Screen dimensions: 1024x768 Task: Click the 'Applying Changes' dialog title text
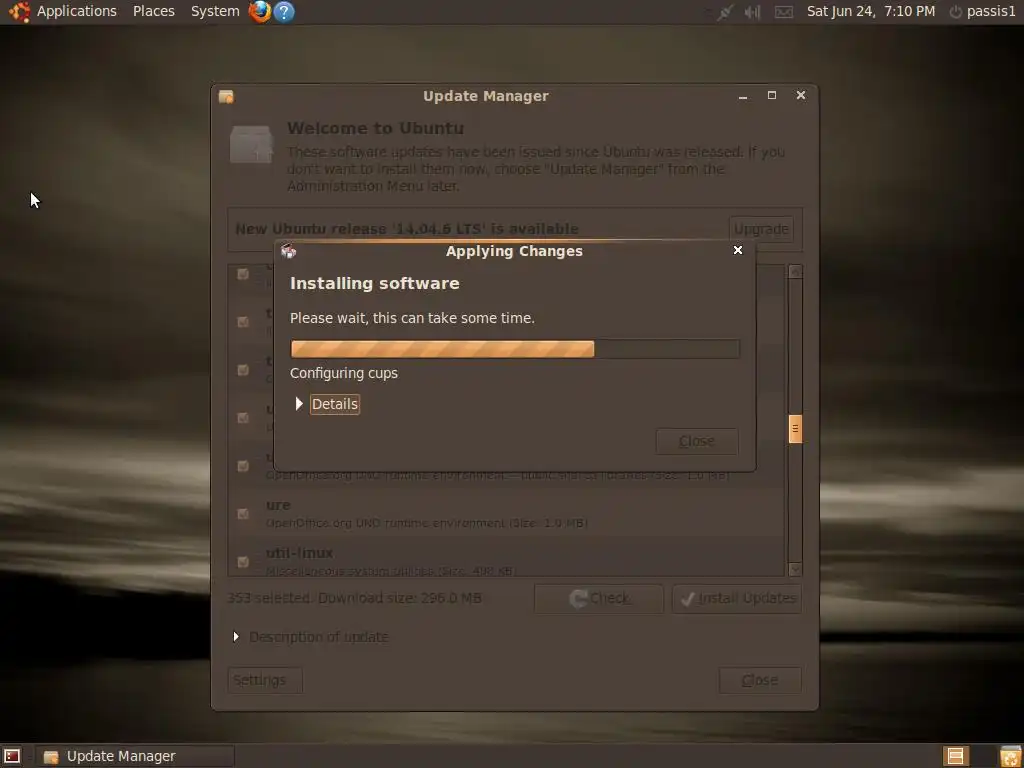[514, 251]
